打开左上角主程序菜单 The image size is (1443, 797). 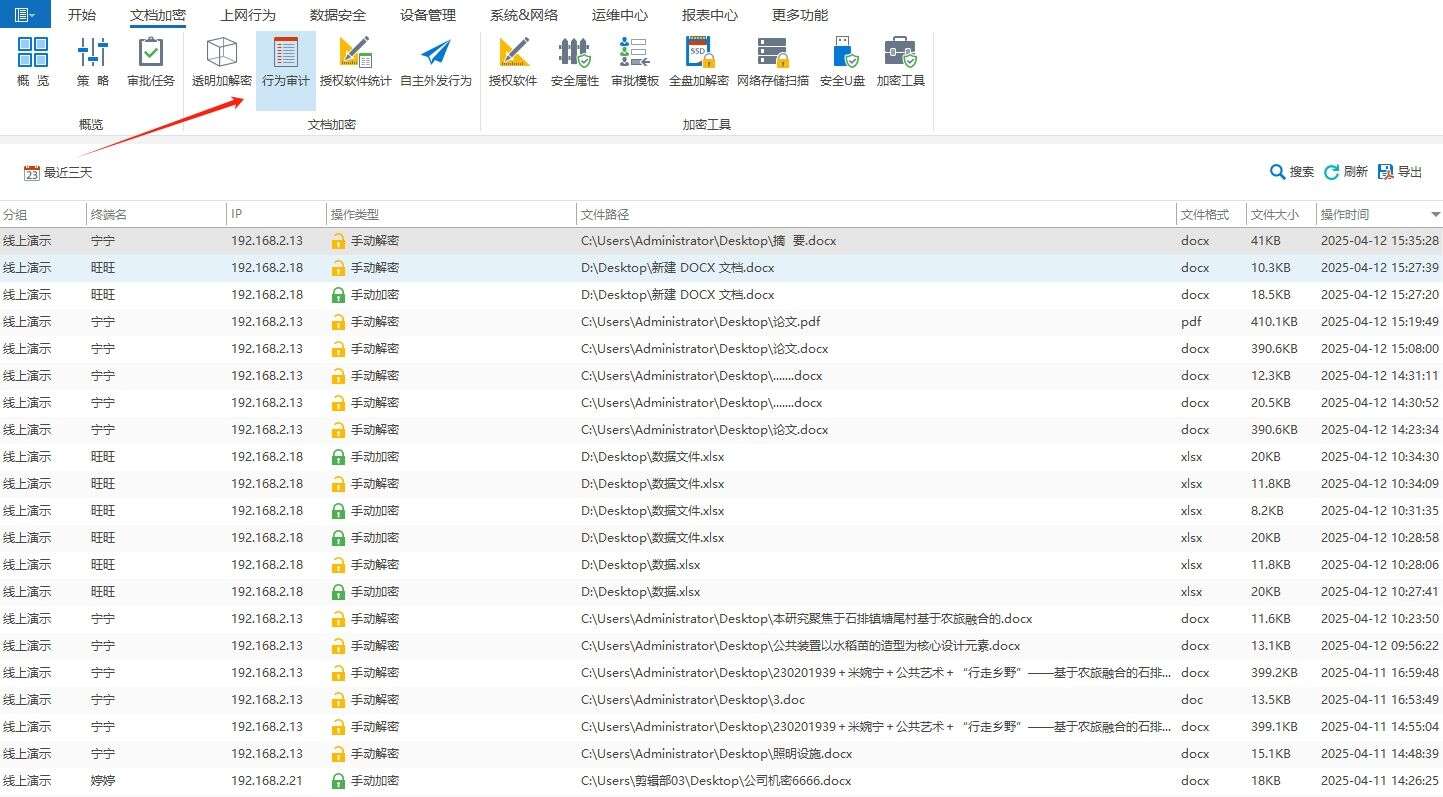coord(22,14)
